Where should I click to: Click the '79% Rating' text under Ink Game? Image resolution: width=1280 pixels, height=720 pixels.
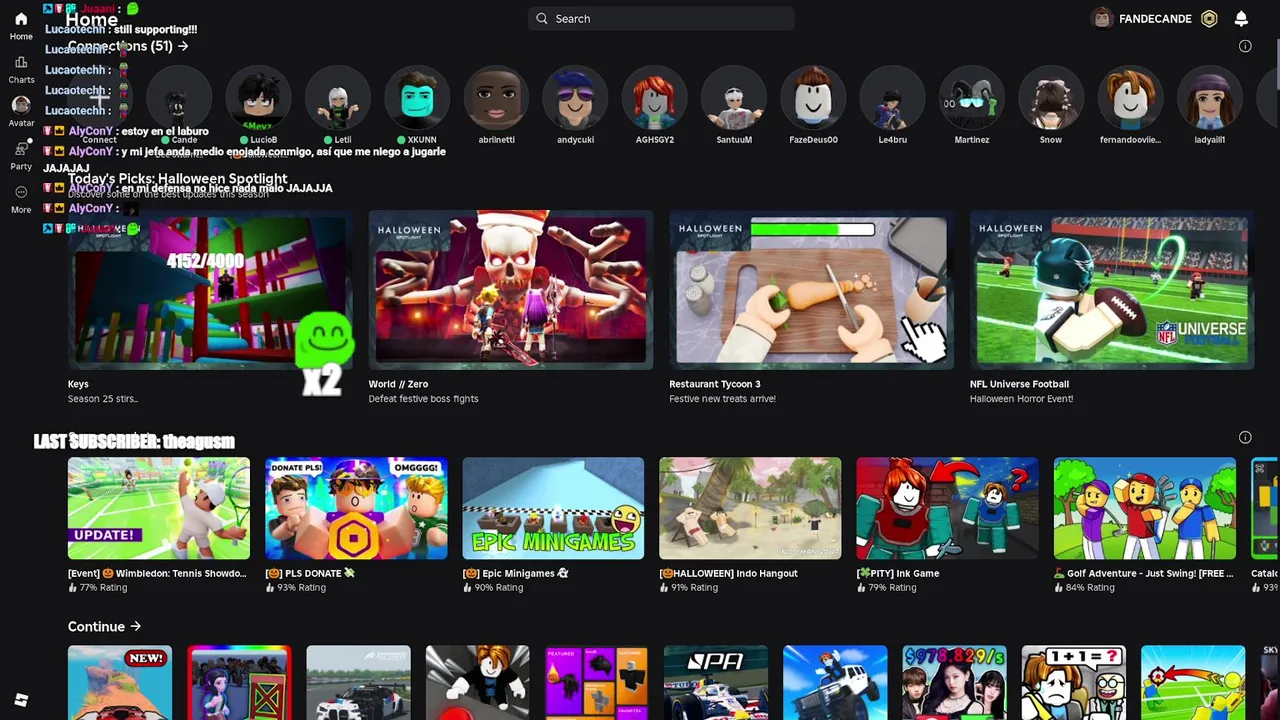[x=892, y=588]
